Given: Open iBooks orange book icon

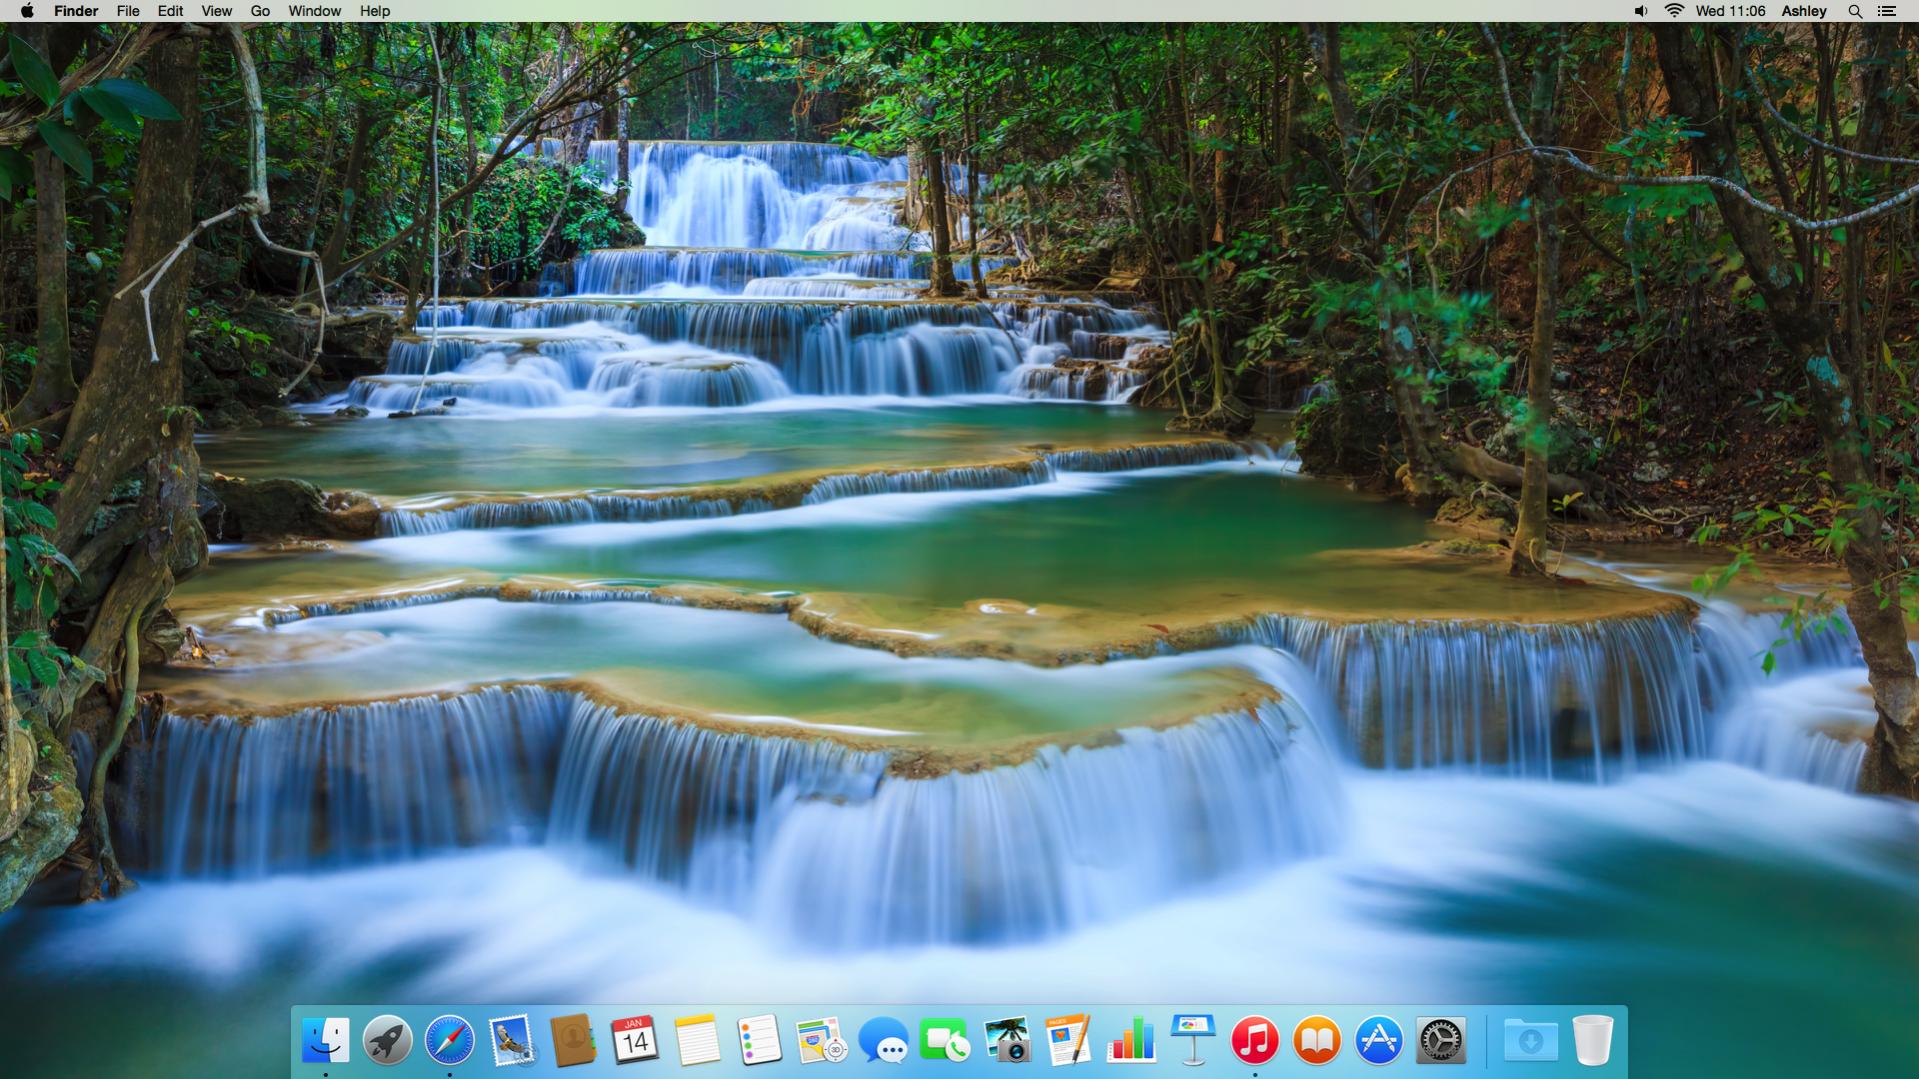Looking at the screenshot, I should [1317, 1040].
